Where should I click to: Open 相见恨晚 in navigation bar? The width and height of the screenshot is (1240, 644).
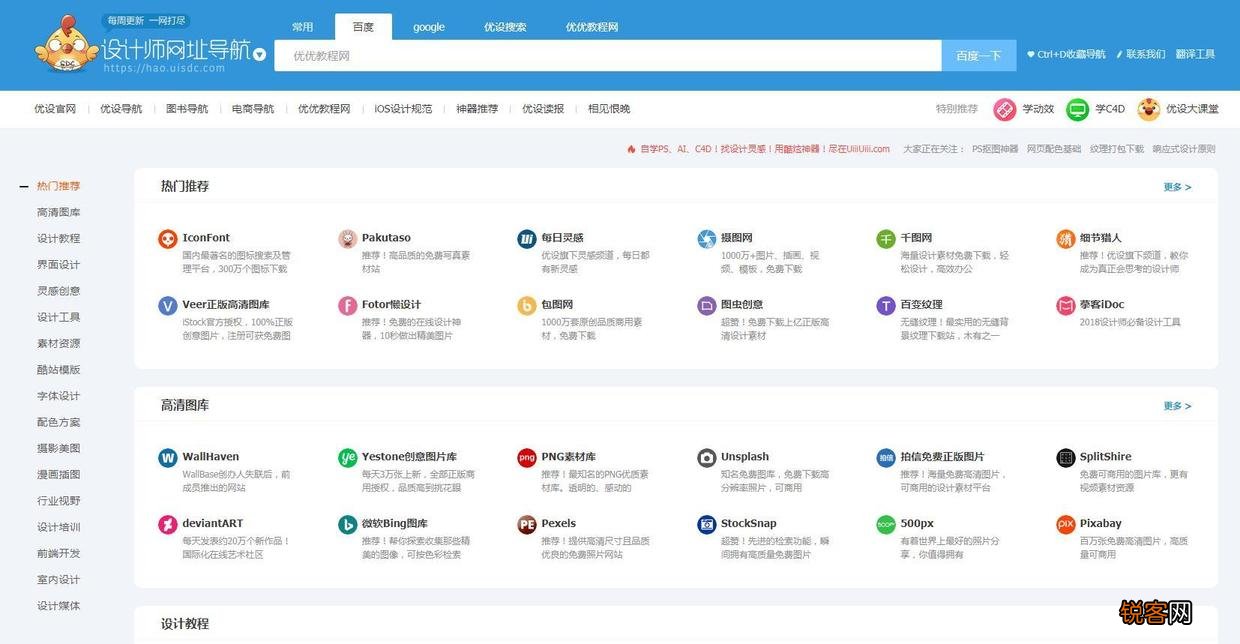(609, 109)
